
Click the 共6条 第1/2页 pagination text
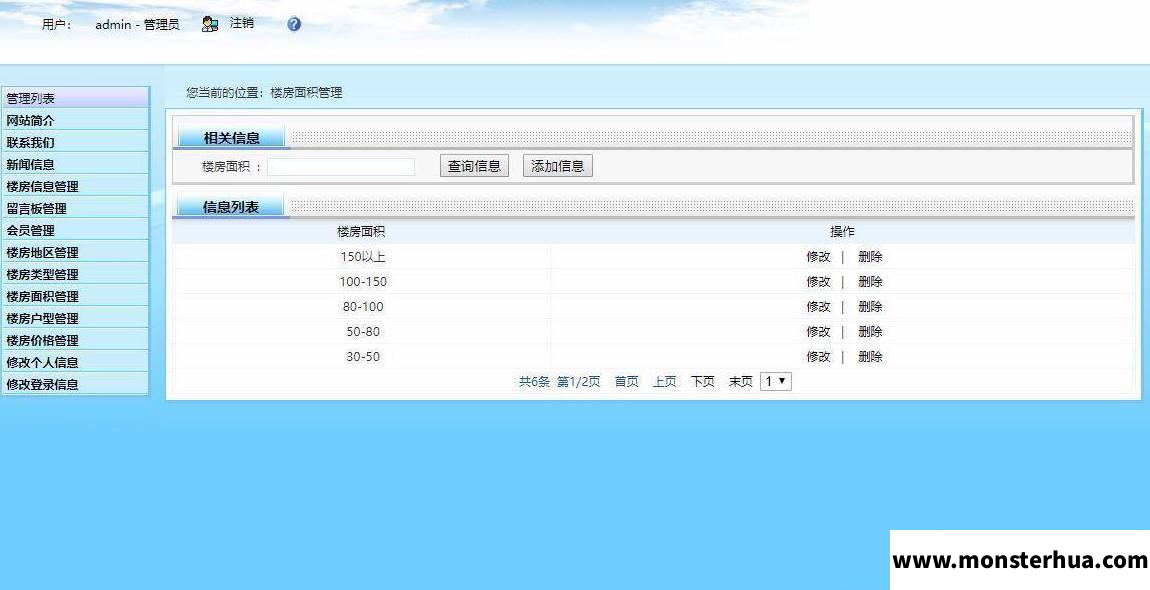[560, 382]
